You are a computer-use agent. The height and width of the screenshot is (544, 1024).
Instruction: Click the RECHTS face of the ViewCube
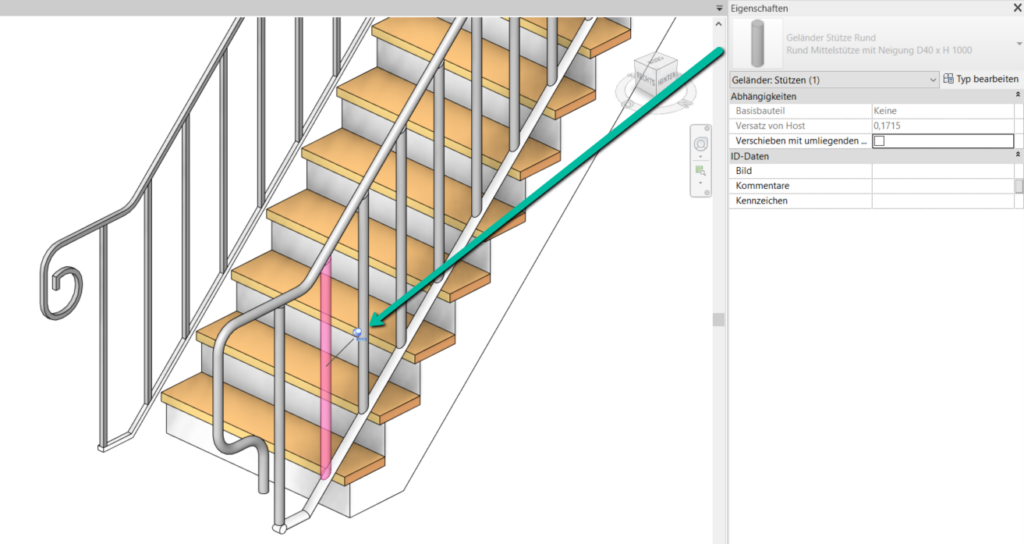(647, 79)
